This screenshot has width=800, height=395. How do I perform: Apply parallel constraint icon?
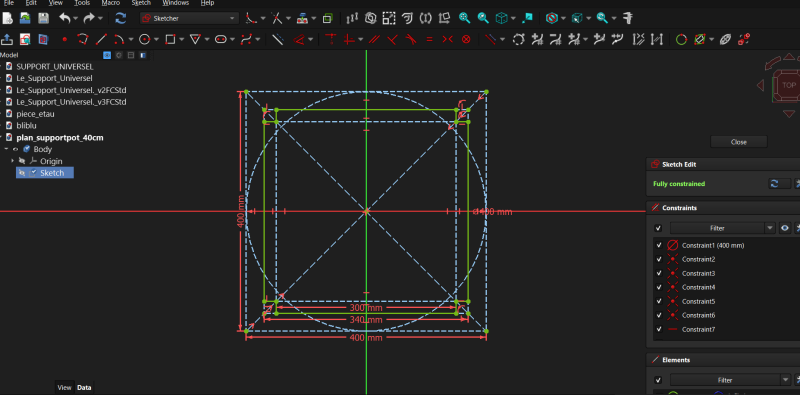(374, 39)
